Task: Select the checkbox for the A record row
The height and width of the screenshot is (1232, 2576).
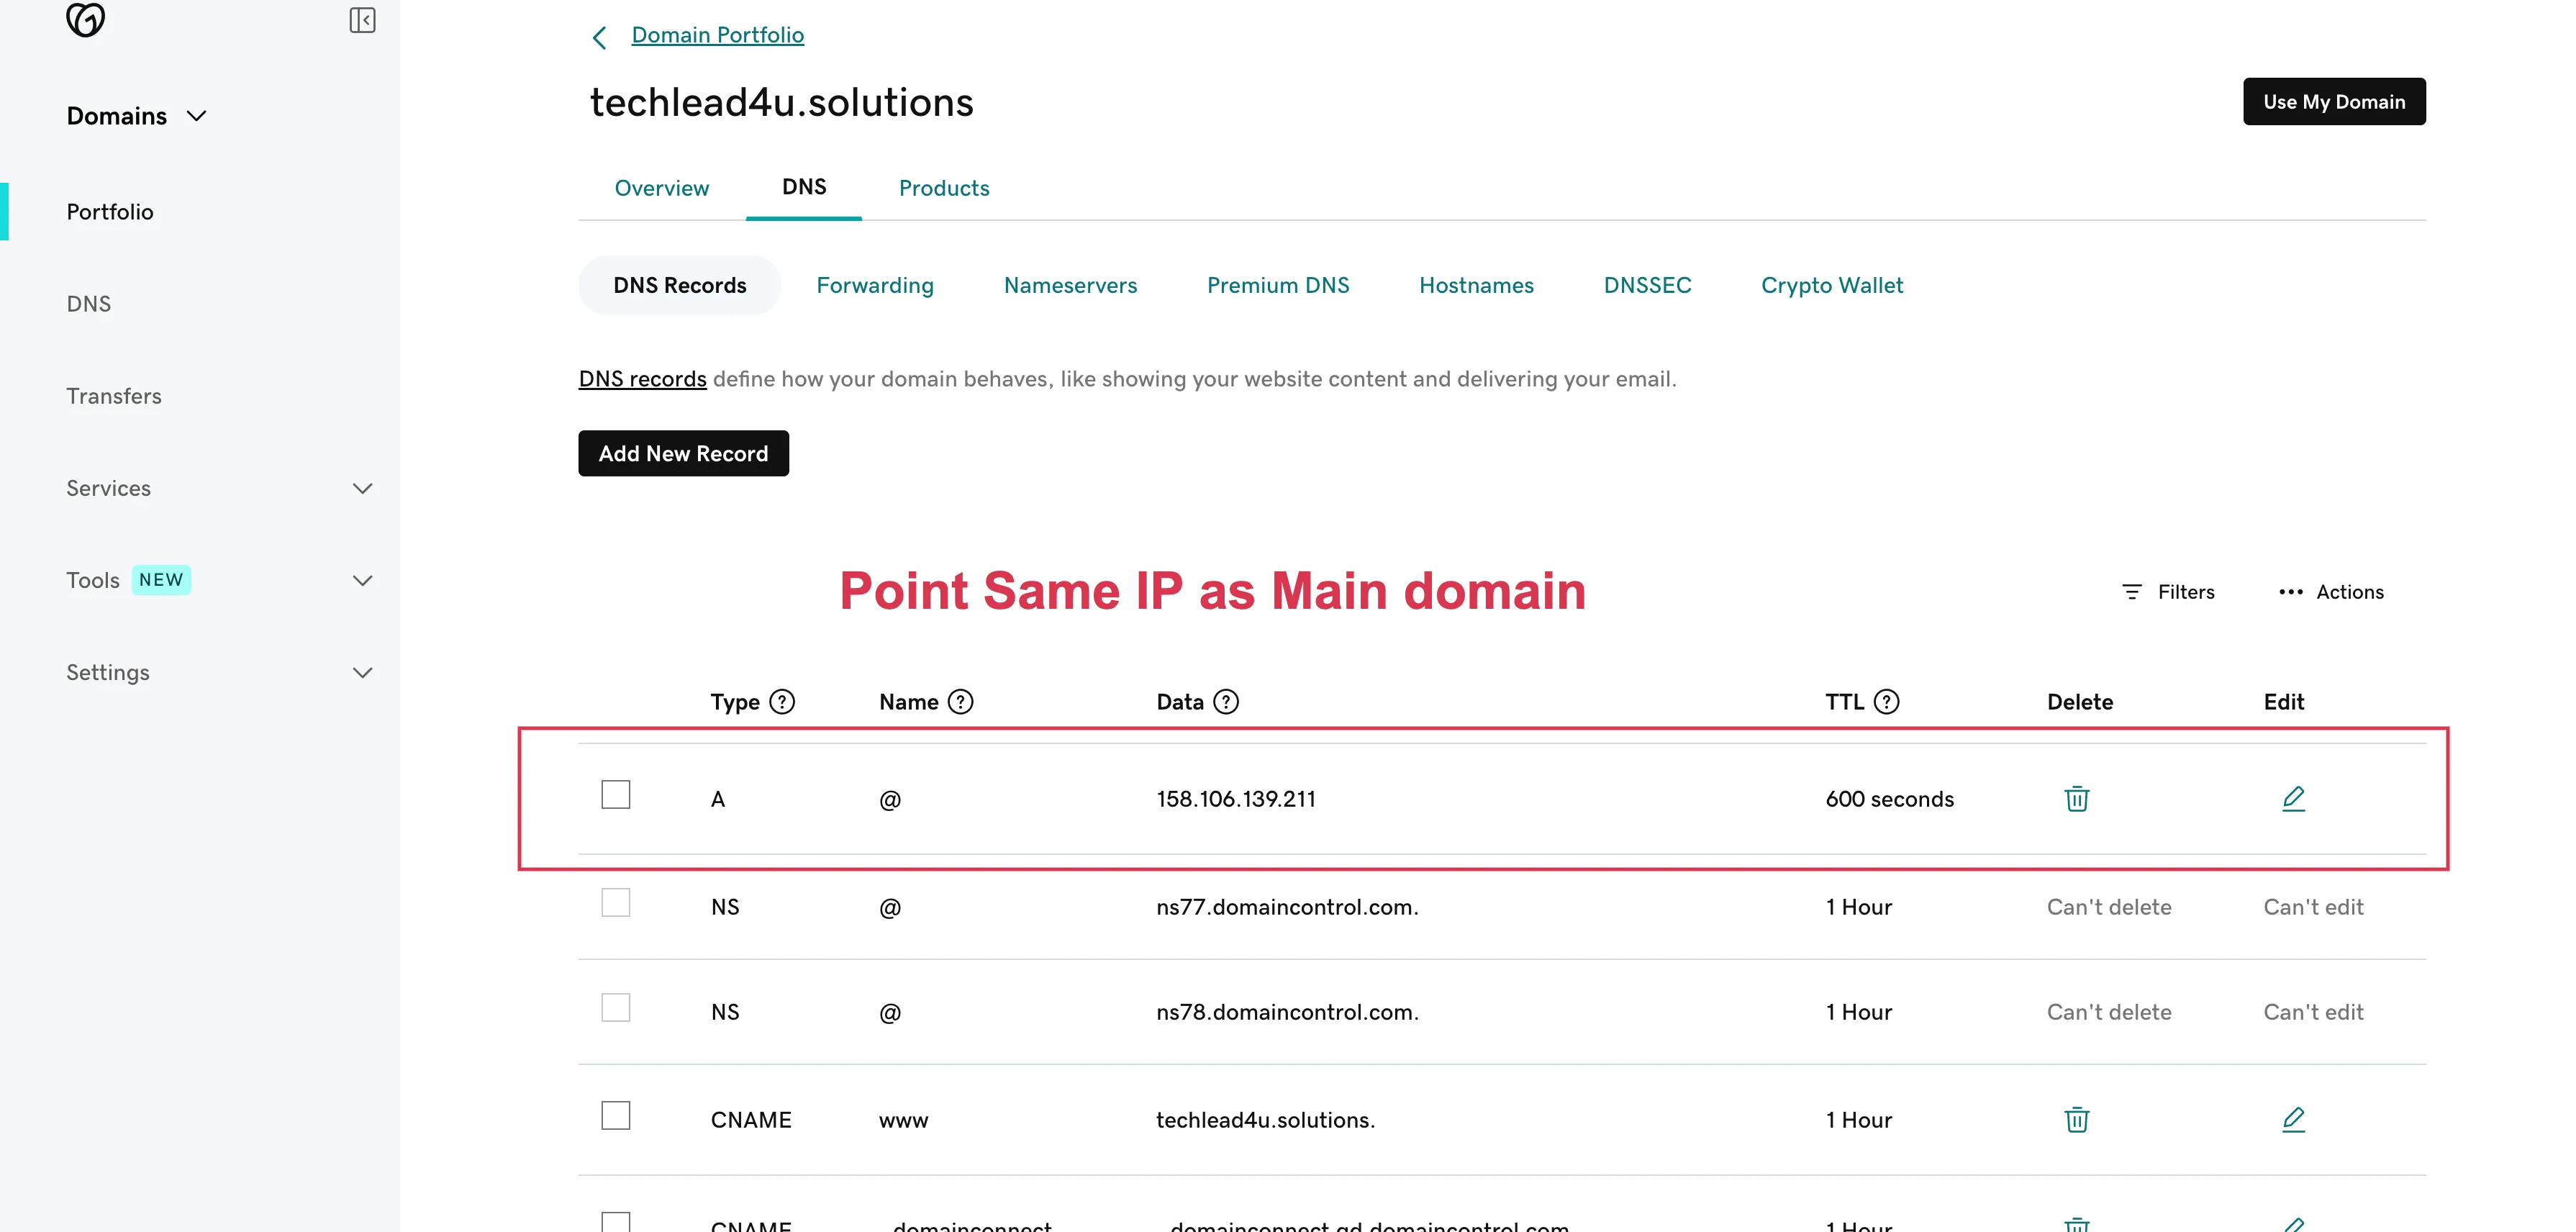Action: pos(615,793)
